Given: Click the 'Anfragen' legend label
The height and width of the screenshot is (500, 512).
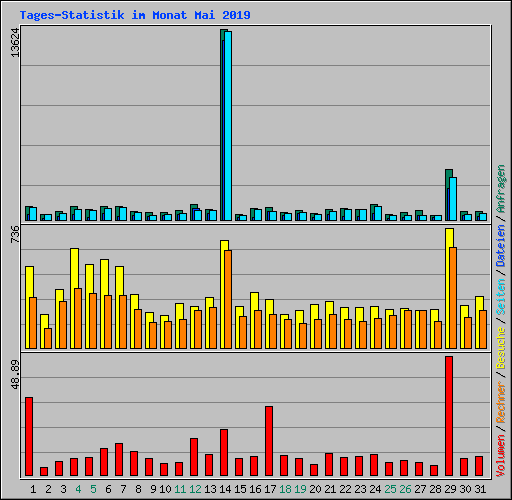Looking at the screenshot, I should 501,189.
